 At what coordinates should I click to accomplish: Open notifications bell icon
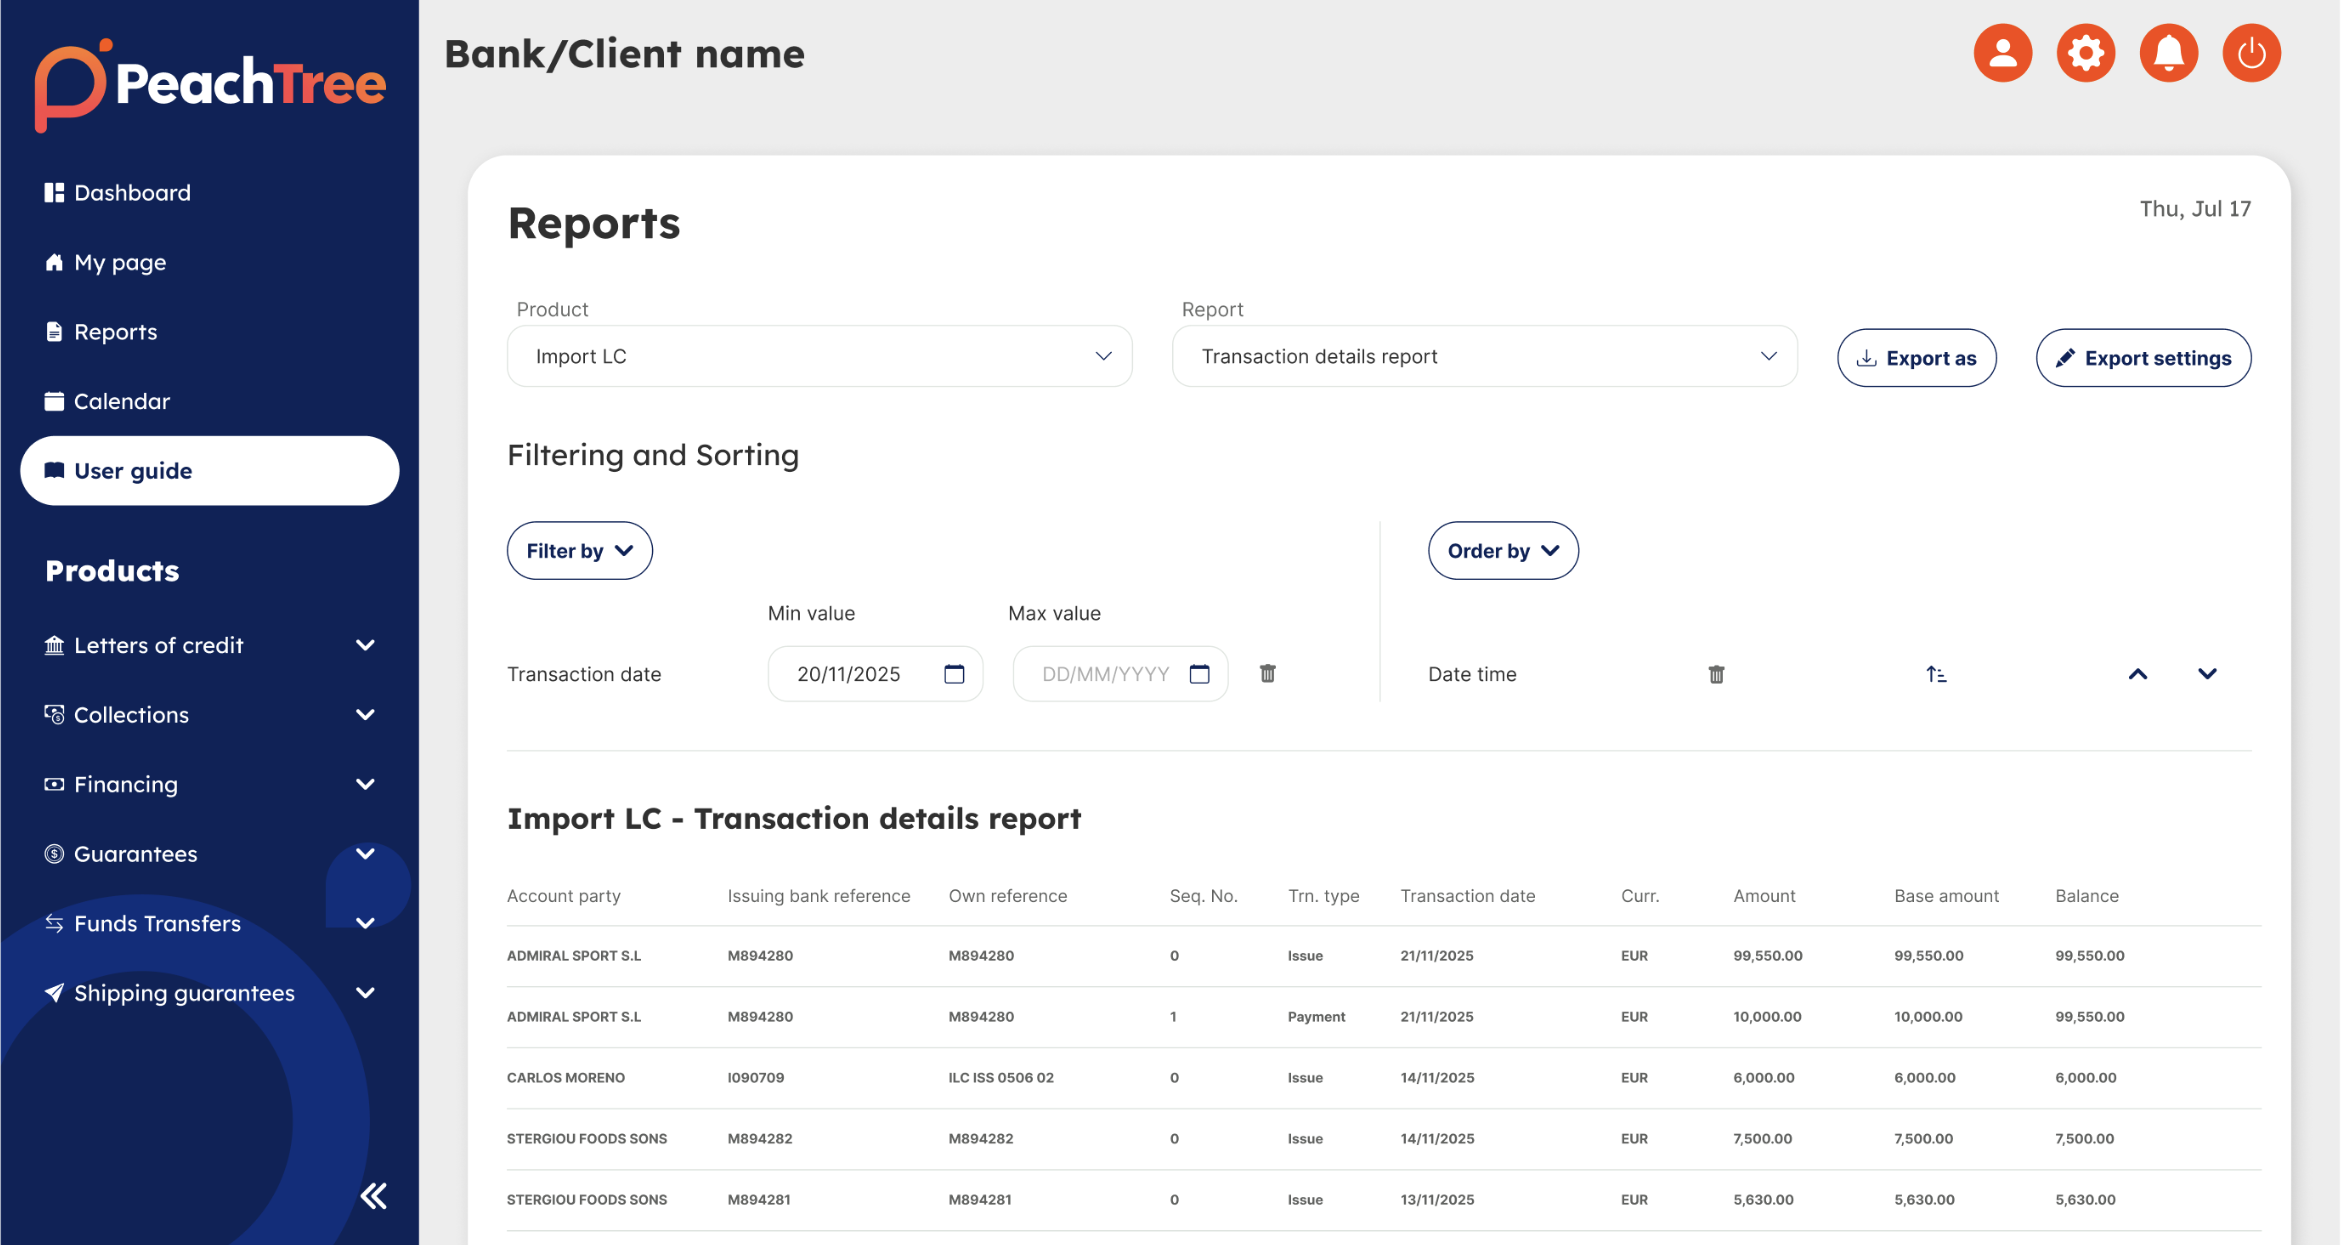tap(2168, 53)
